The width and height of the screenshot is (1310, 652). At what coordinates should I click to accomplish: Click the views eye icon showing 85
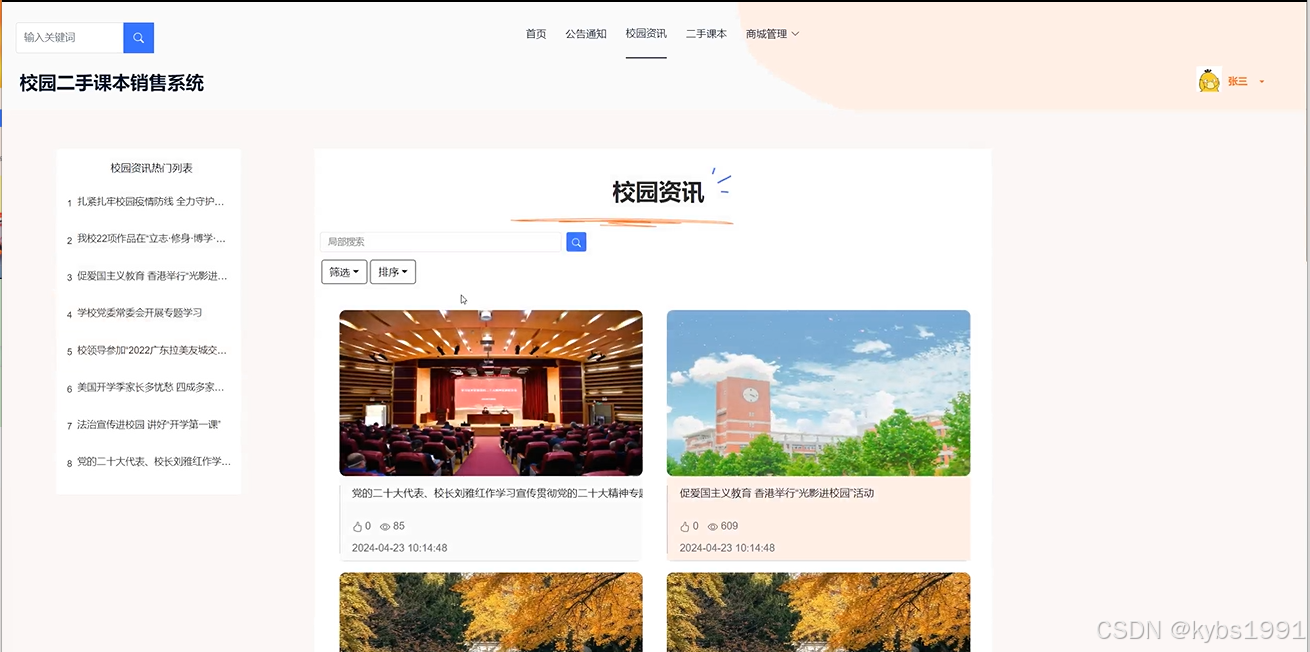pos(385,526)
